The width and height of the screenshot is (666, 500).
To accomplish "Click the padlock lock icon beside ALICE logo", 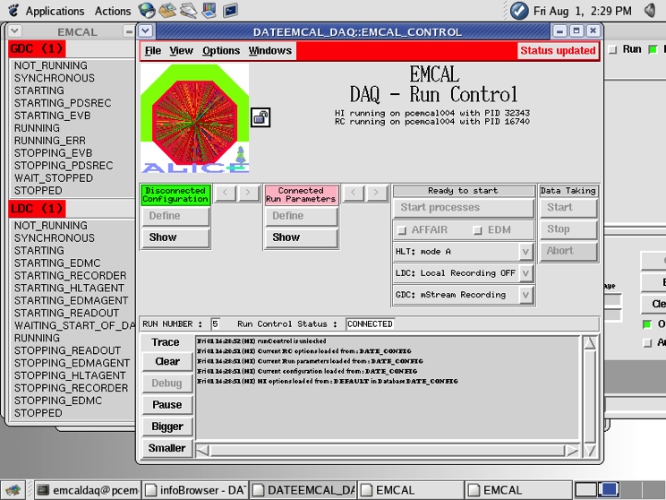I will click(x=260, y=117).
